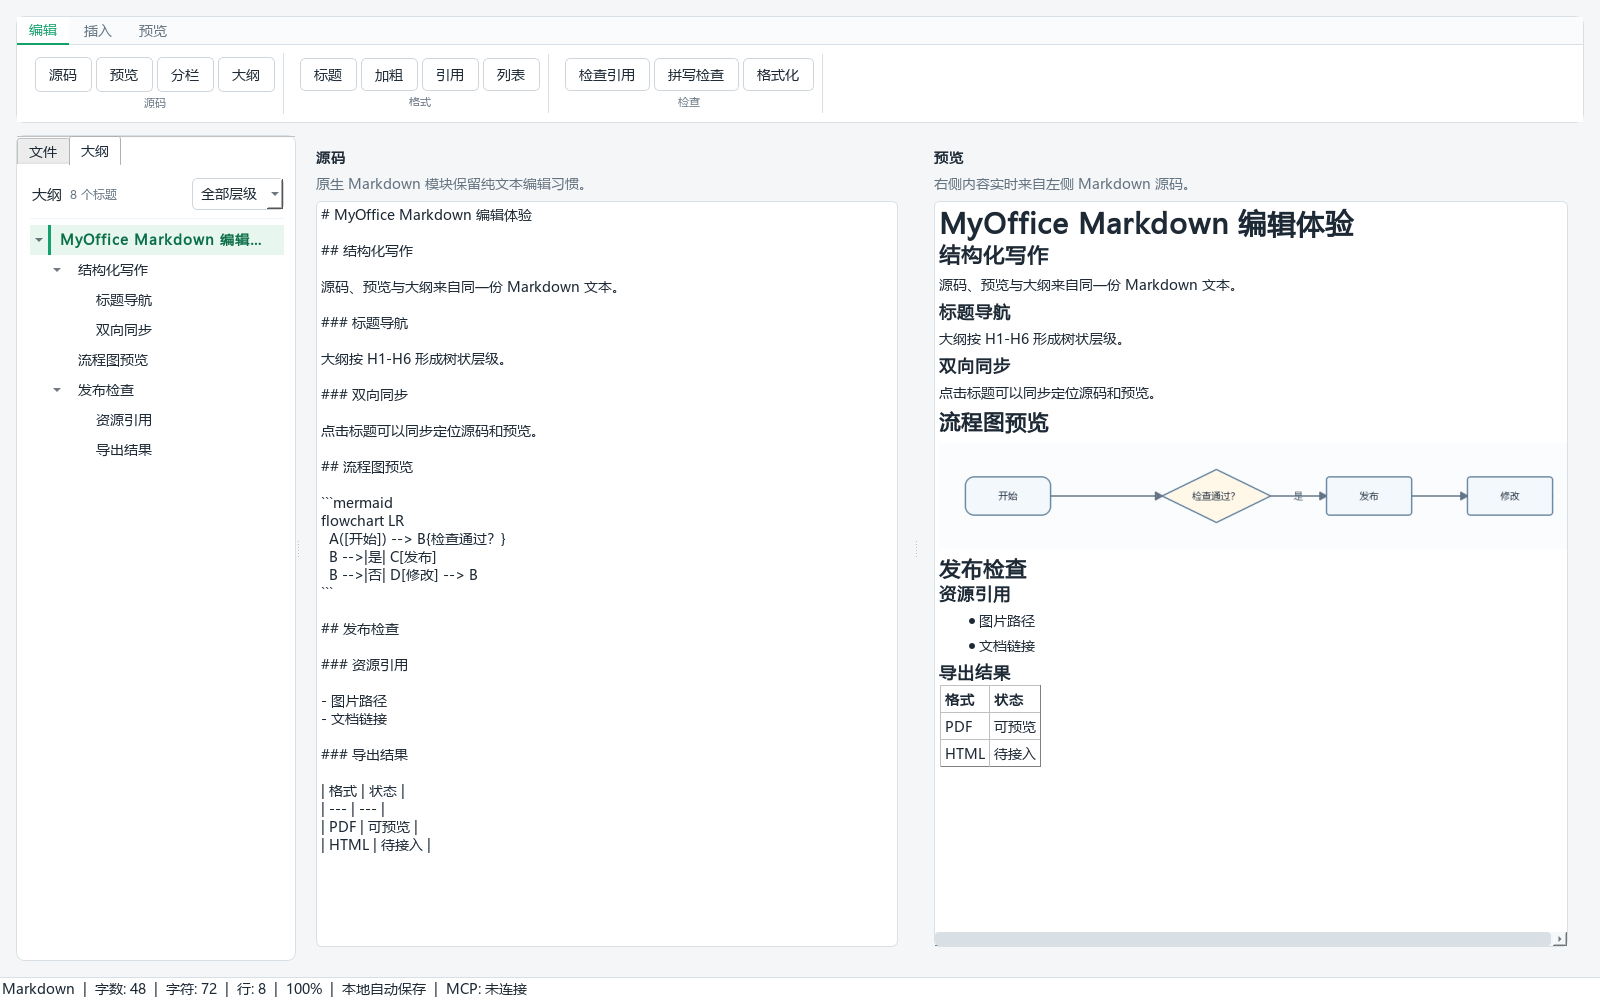
Task: Switch to the 文件 sidebar tab
Action: click(43, 152)
